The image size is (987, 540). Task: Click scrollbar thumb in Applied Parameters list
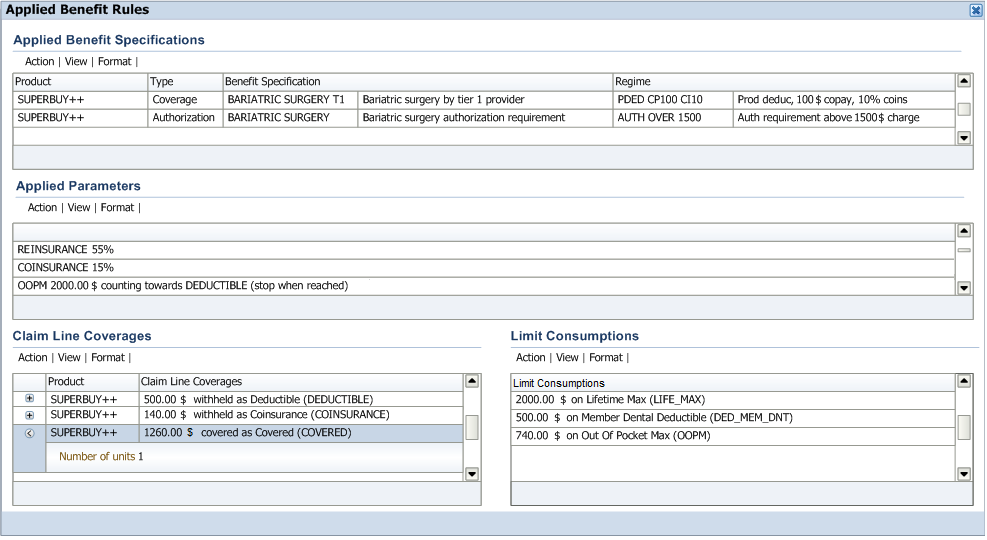964,250
